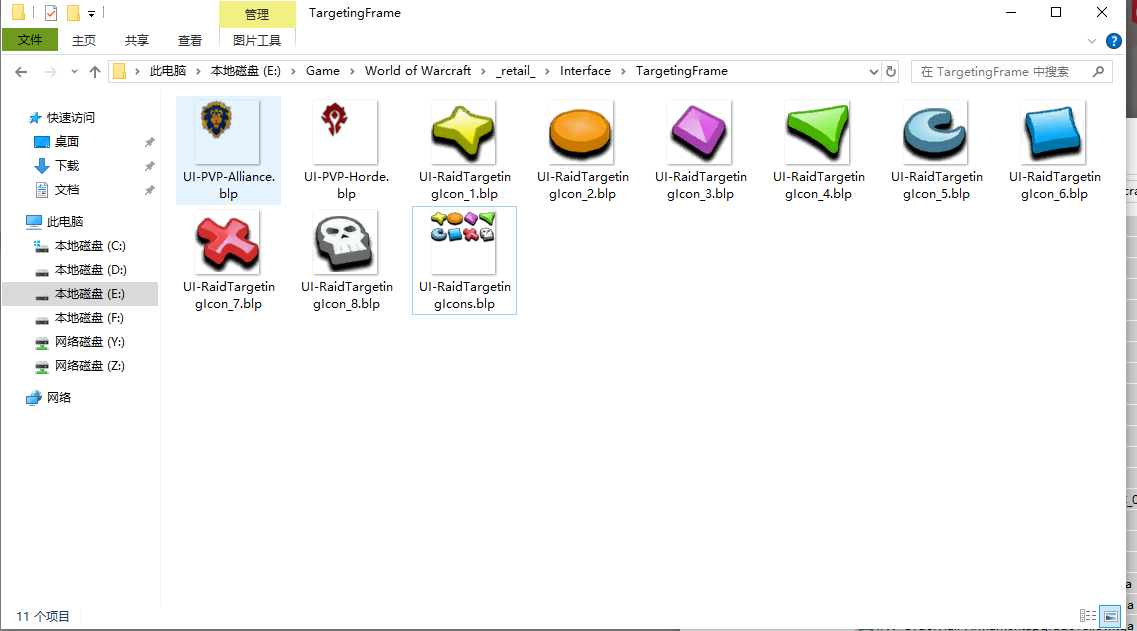
Task: Go up one folder level
Action: (x=95, y=72)
